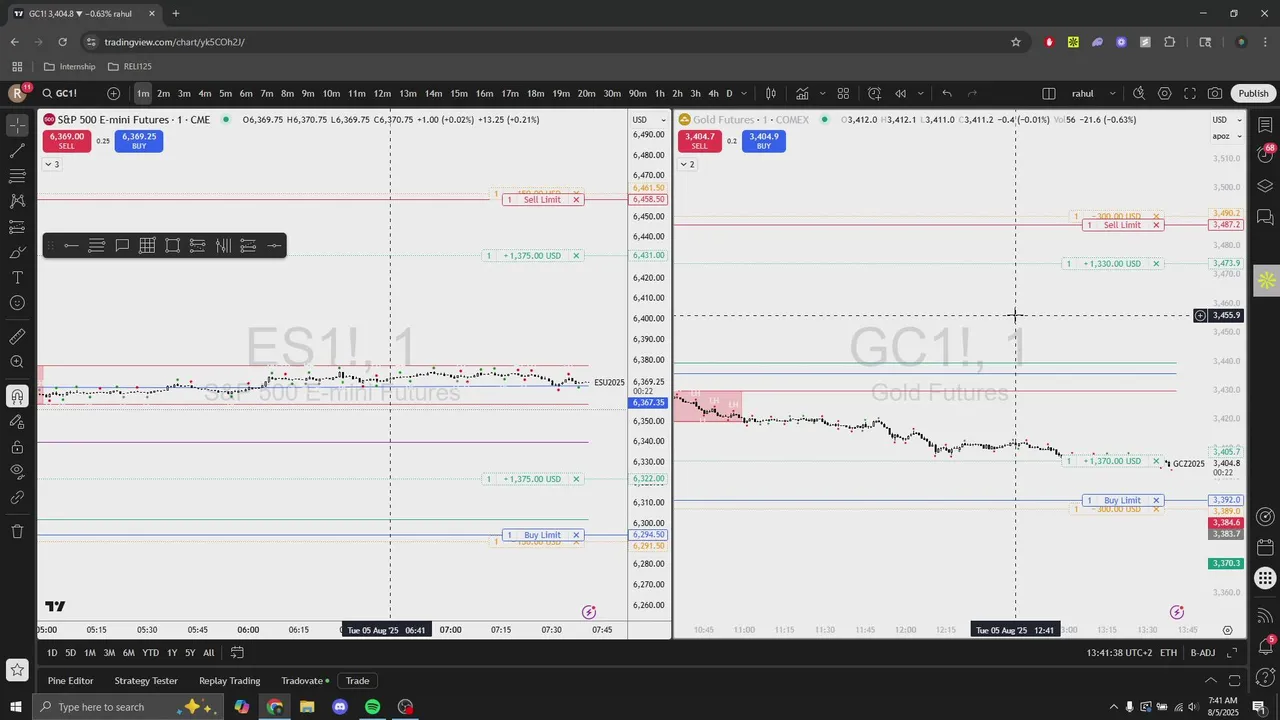1280x720 pixels.
Task: Select the 1h timeframe
Action: pos(659,93)
